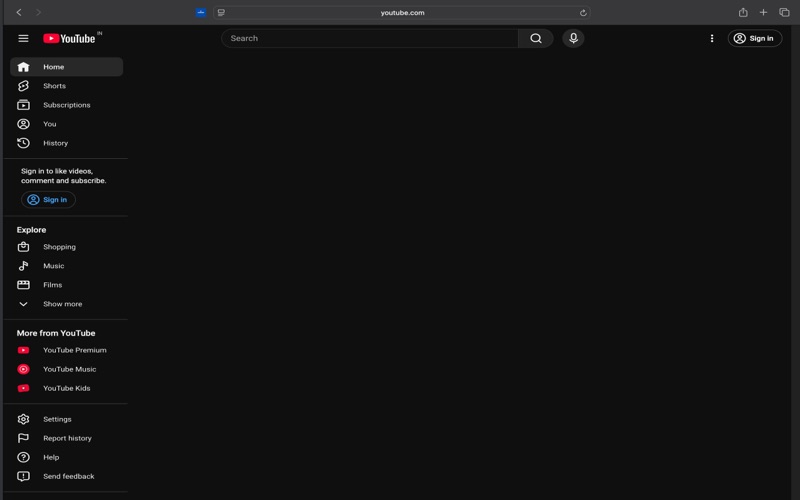Click the Music note icon

tap(23, 266)
